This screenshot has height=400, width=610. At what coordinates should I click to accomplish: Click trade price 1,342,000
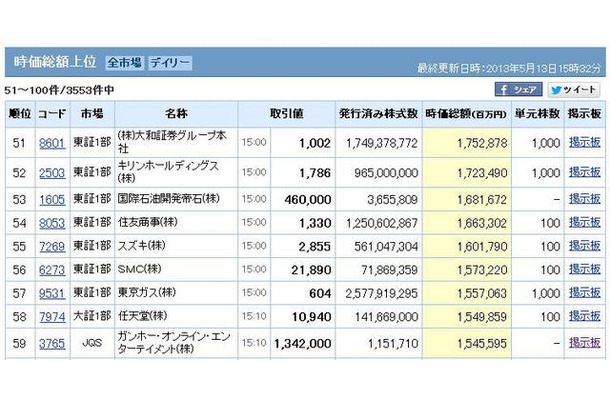point(303,344)
